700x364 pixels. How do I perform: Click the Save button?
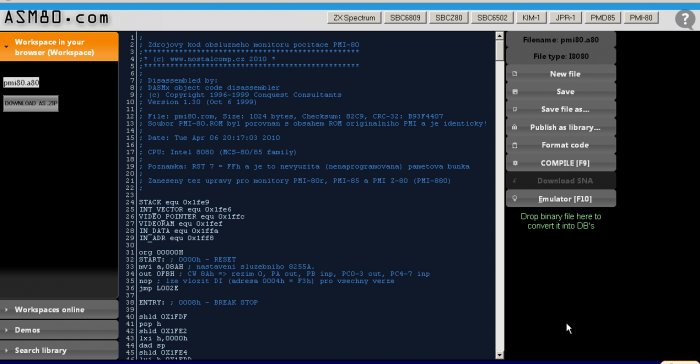(561, 92)
